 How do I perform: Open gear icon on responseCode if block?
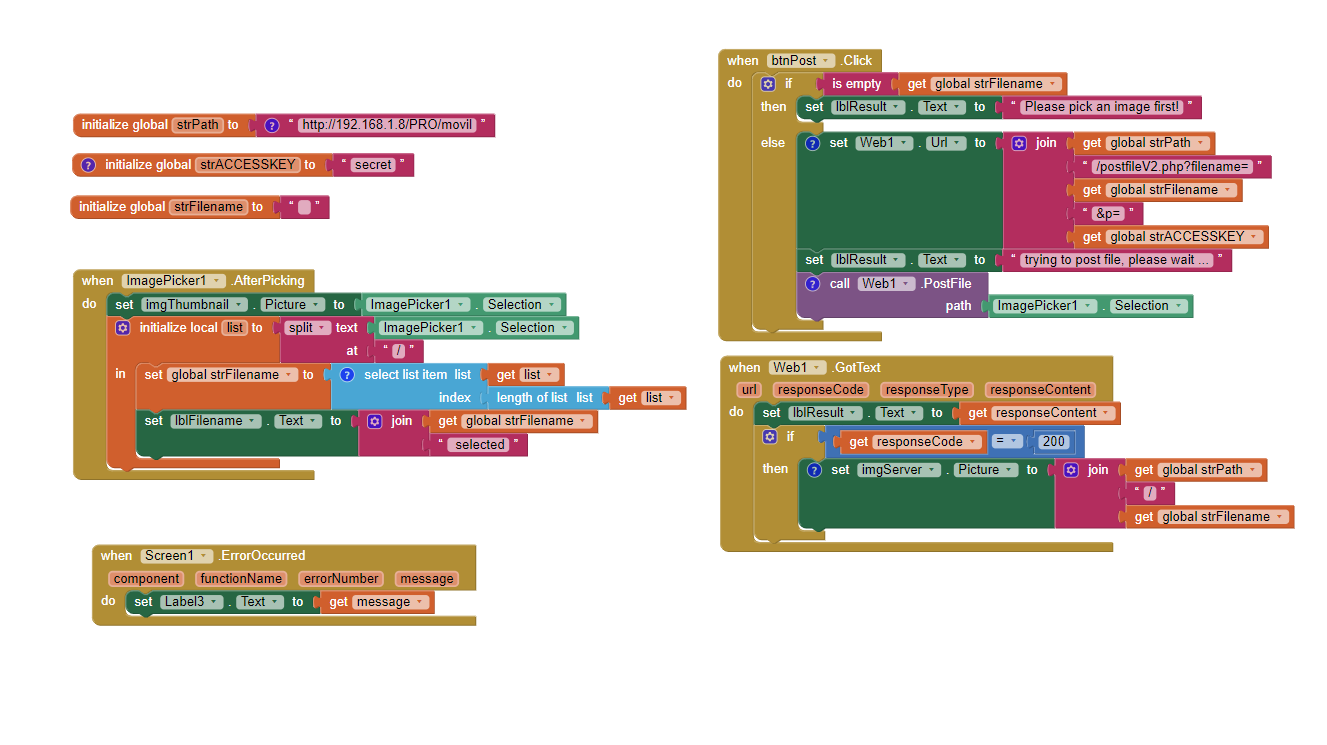tap(770, 437)
